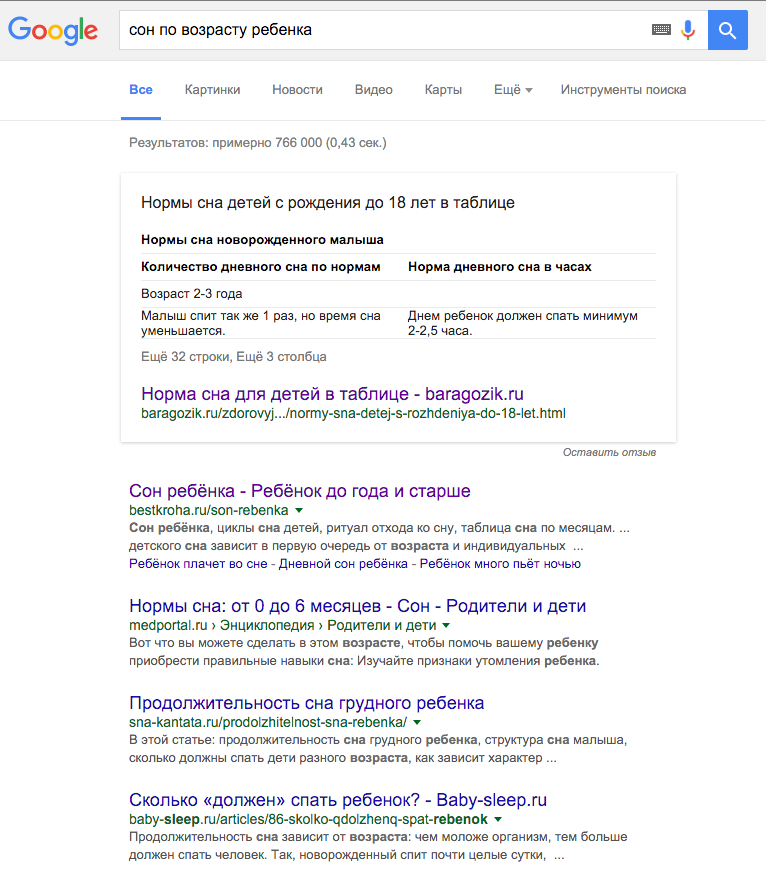This screenshot has height=874, width=766.
Task: Open the Дневной сон ребёнка sitelink
Action: [x=343, y=564]
